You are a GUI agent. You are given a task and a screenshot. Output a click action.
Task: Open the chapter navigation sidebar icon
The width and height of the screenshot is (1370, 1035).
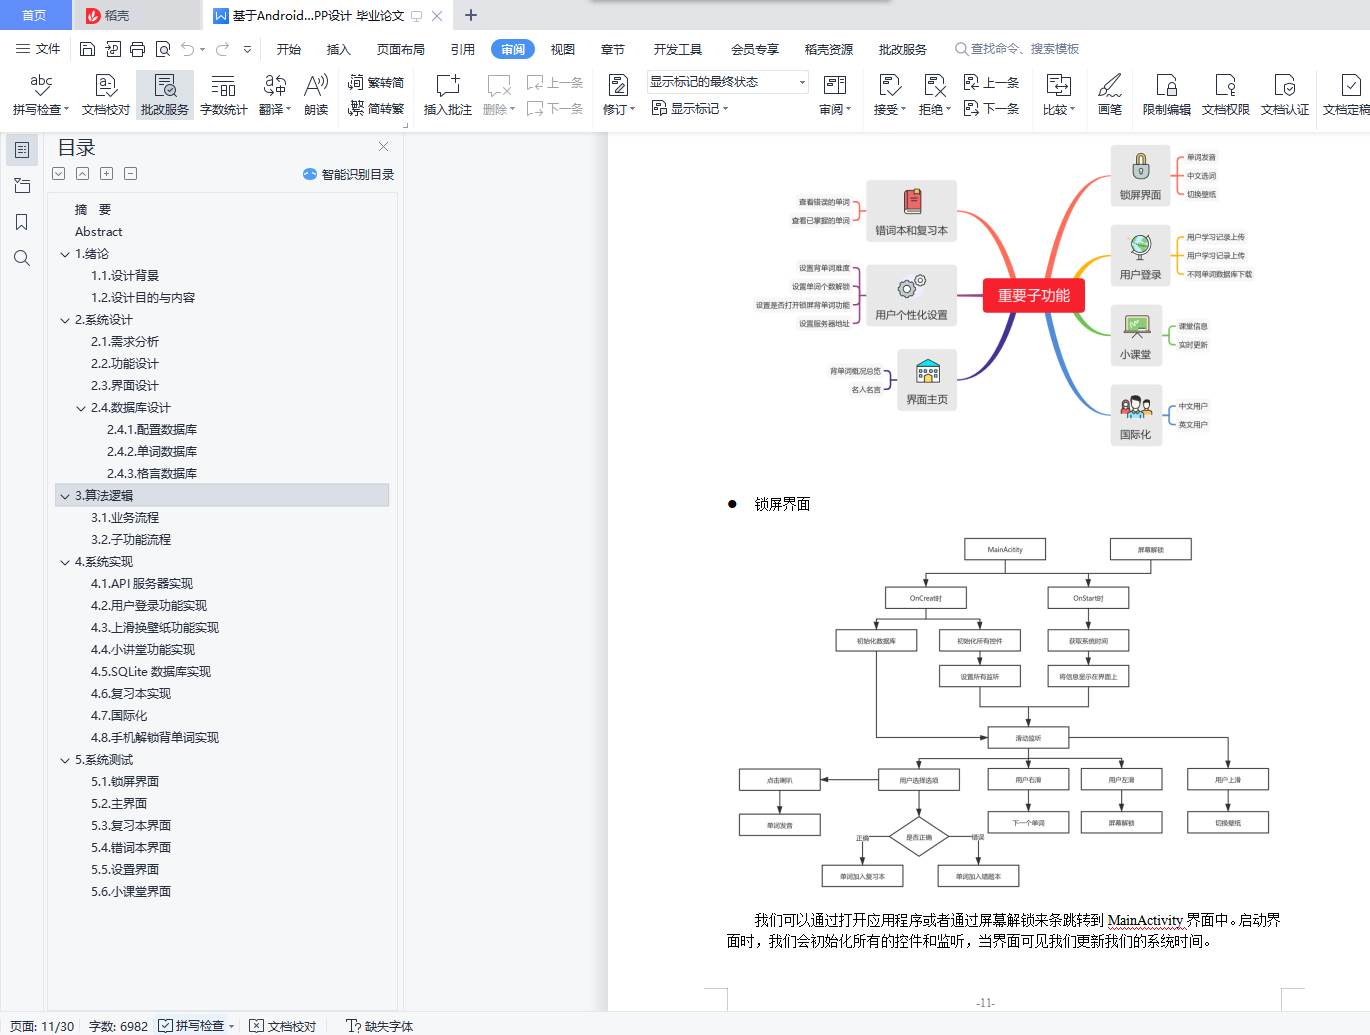pos(22,186)
